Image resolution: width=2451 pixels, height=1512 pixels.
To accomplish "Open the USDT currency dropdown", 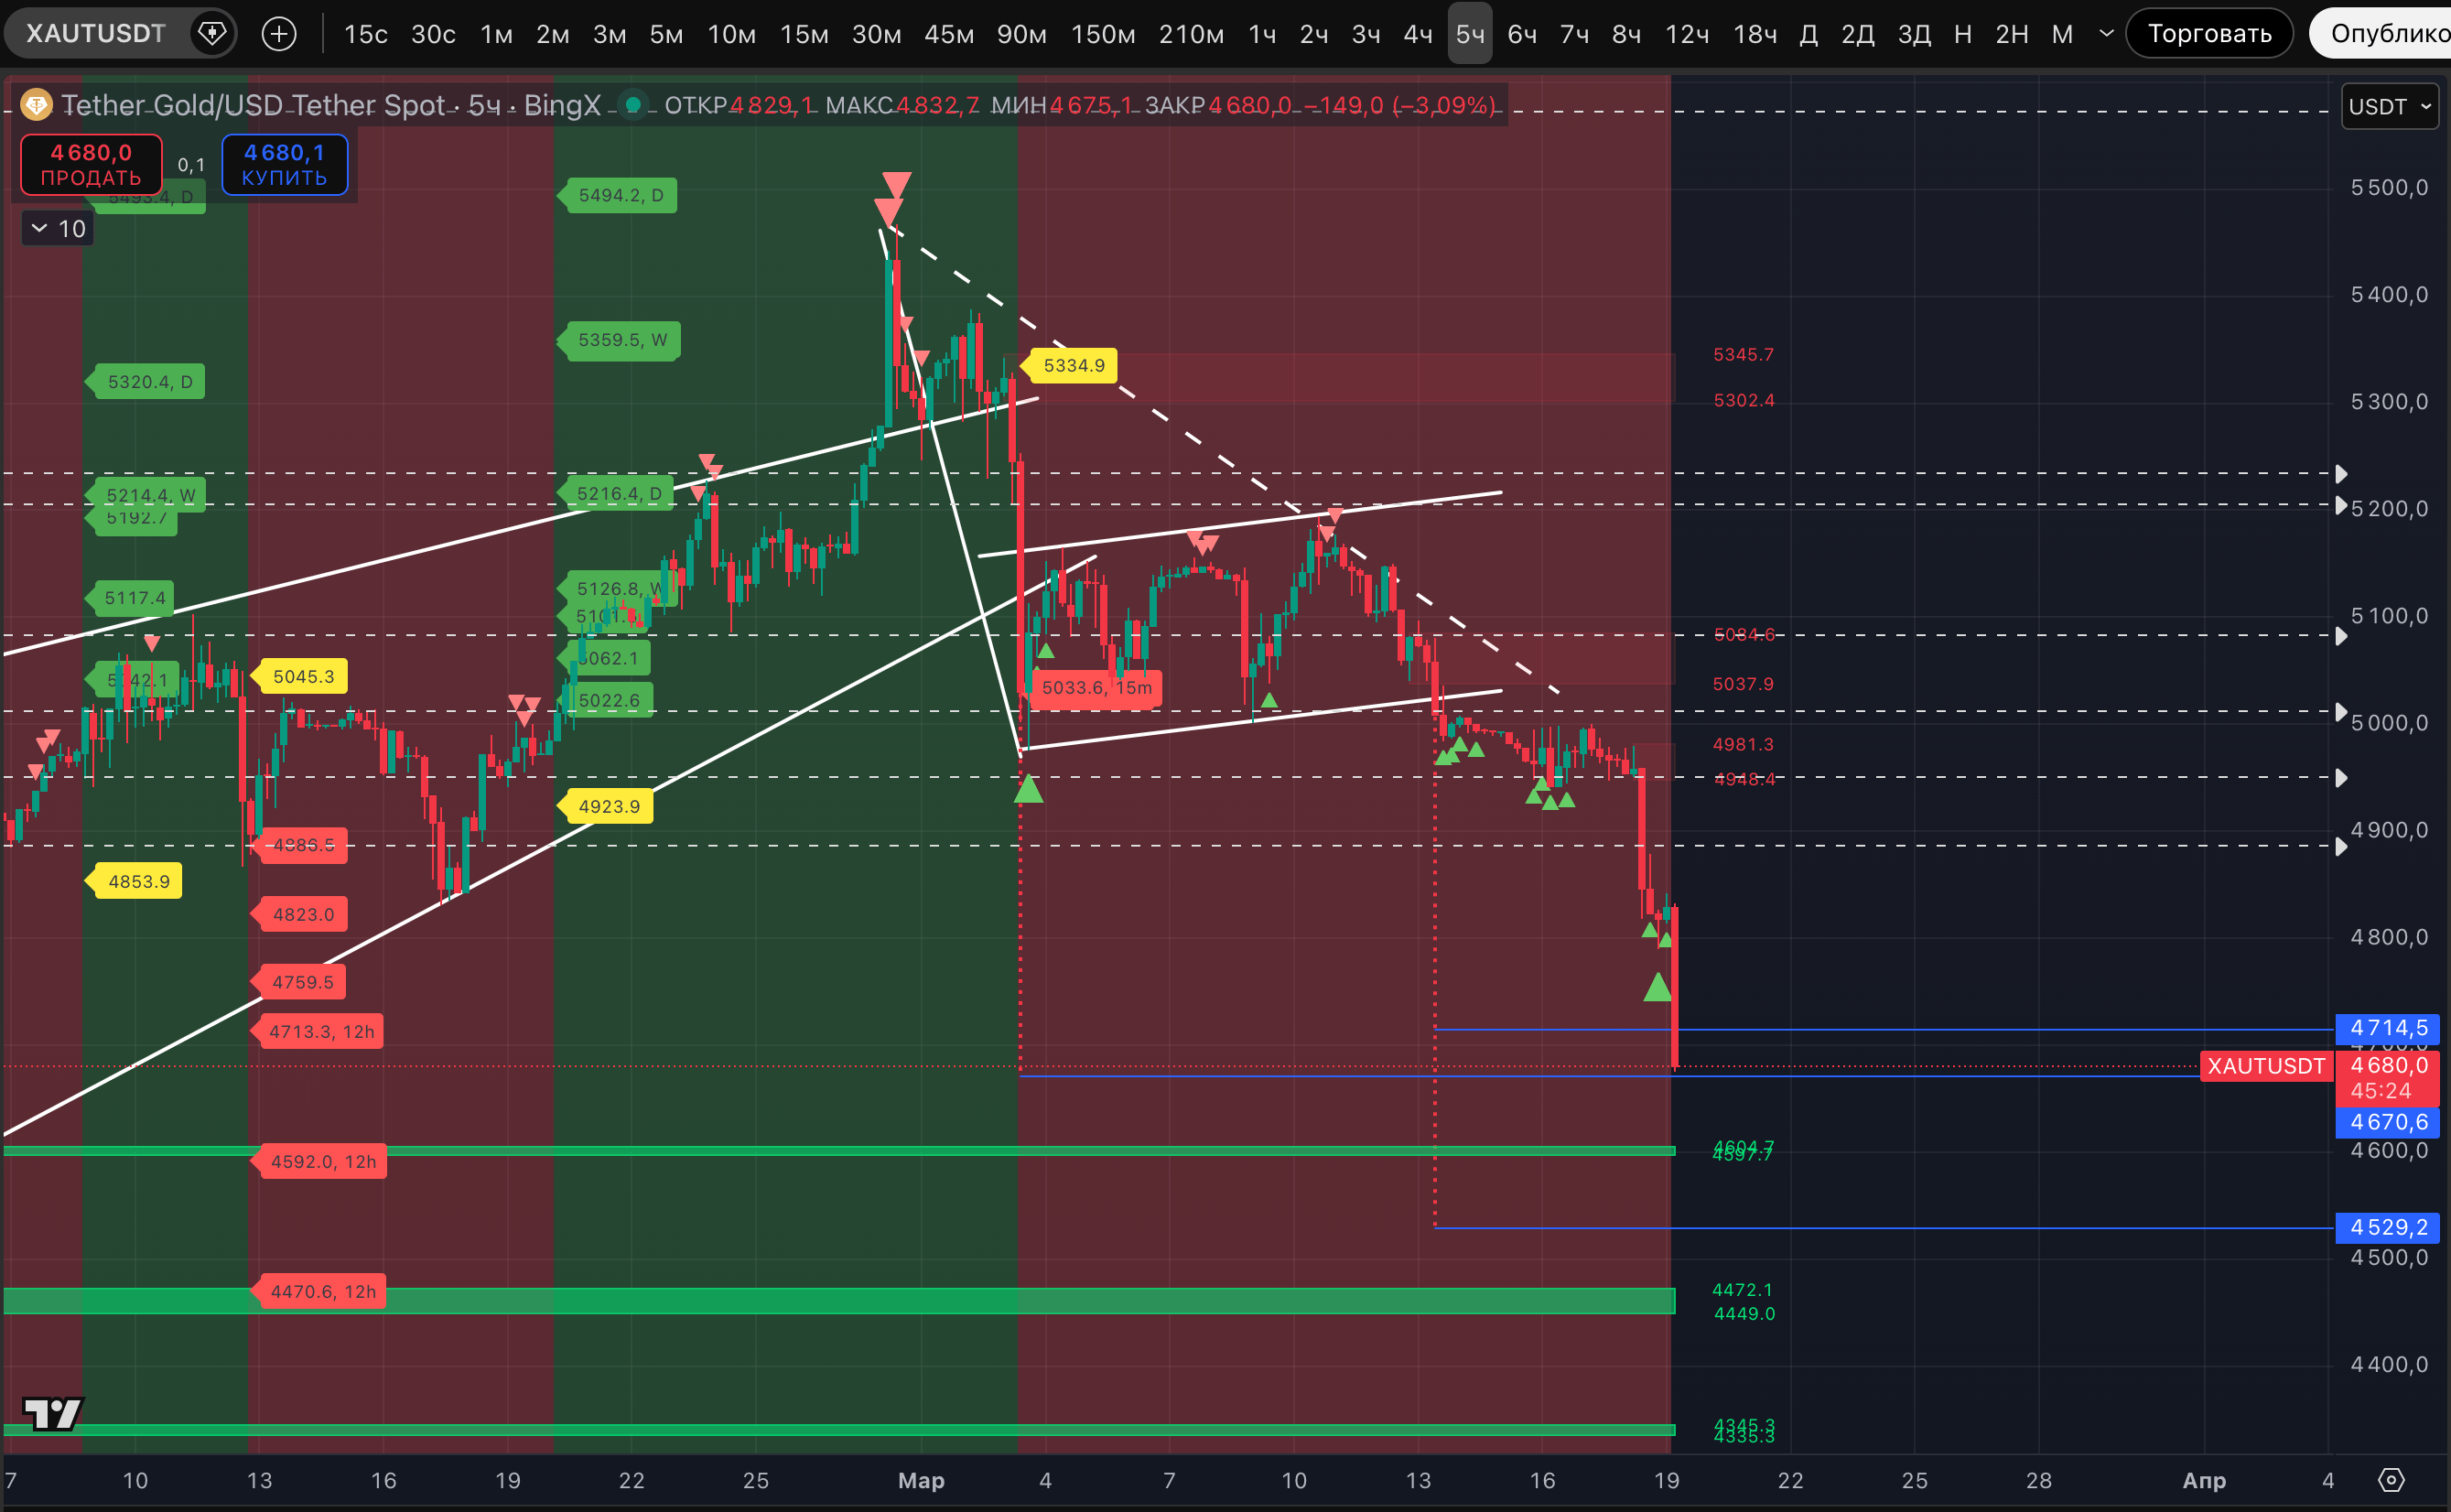I will [2389, 106].
